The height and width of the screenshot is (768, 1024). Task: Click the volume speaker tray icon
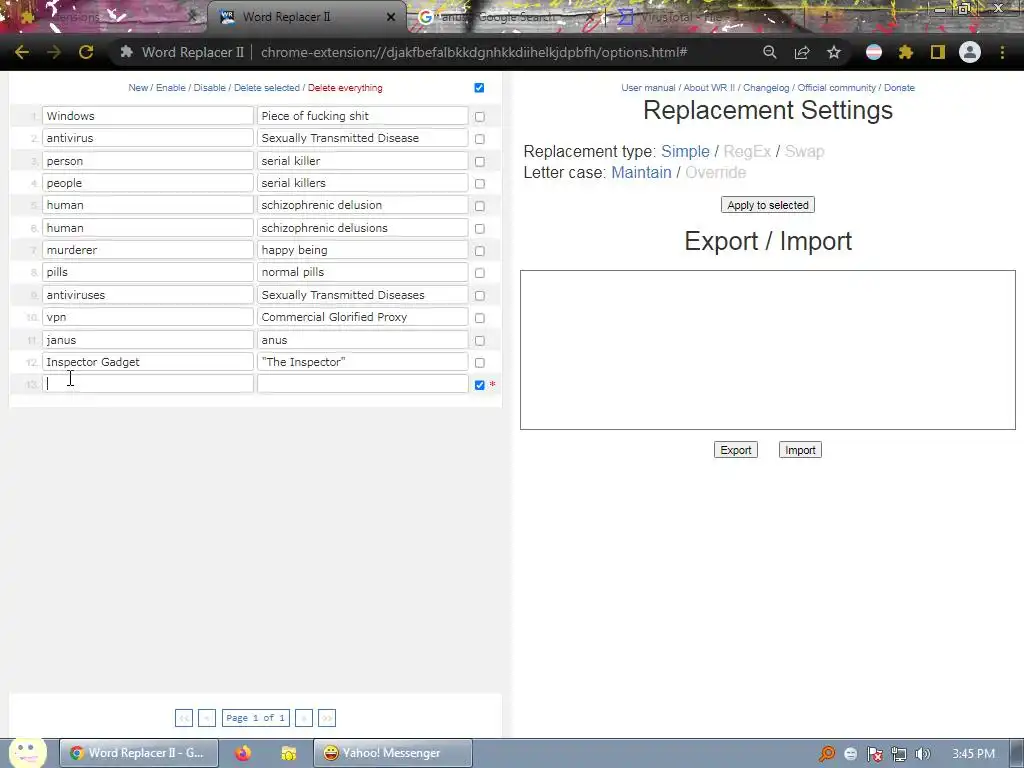pyautogui.click(x=923, y=754)
